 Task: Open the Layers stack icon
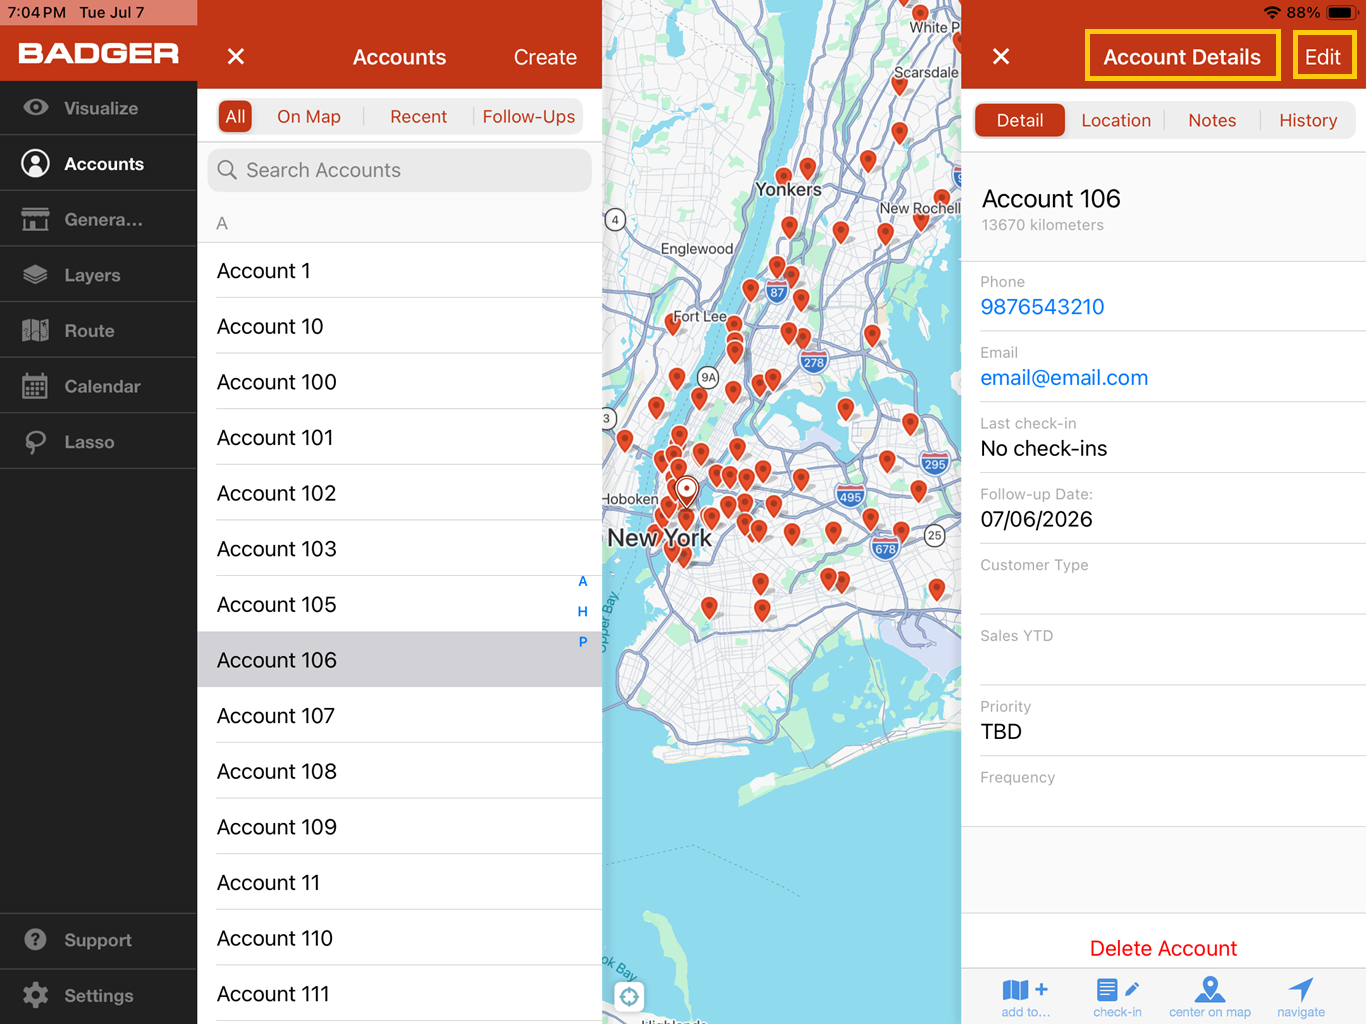35,274
